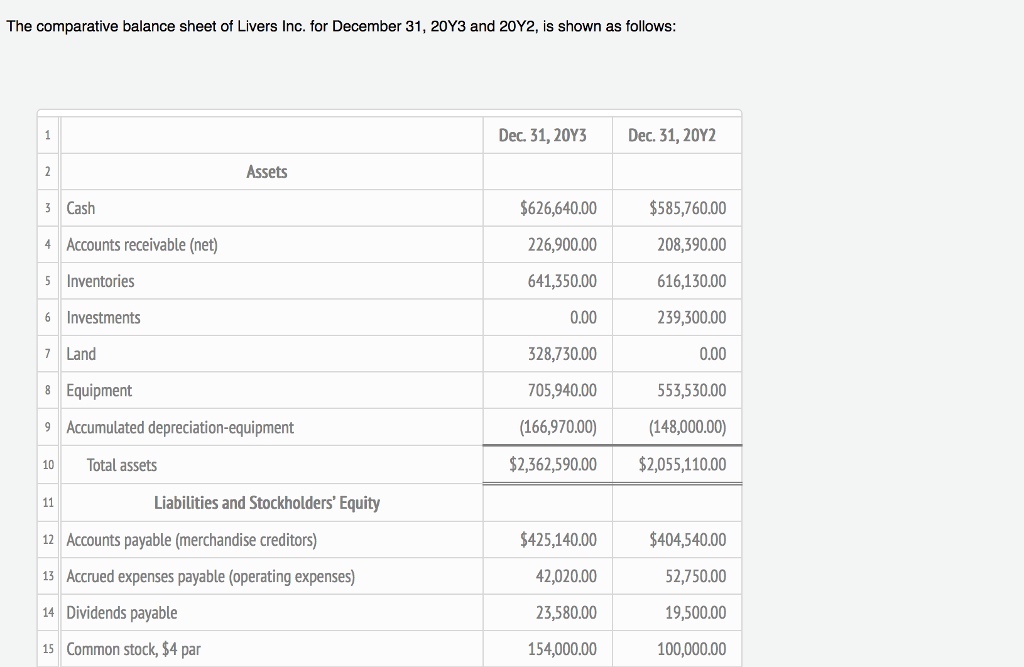Screen dimensions: 1024x667
Task: Select inventories value 641,350.00
Action: click(x=562, y=282)
